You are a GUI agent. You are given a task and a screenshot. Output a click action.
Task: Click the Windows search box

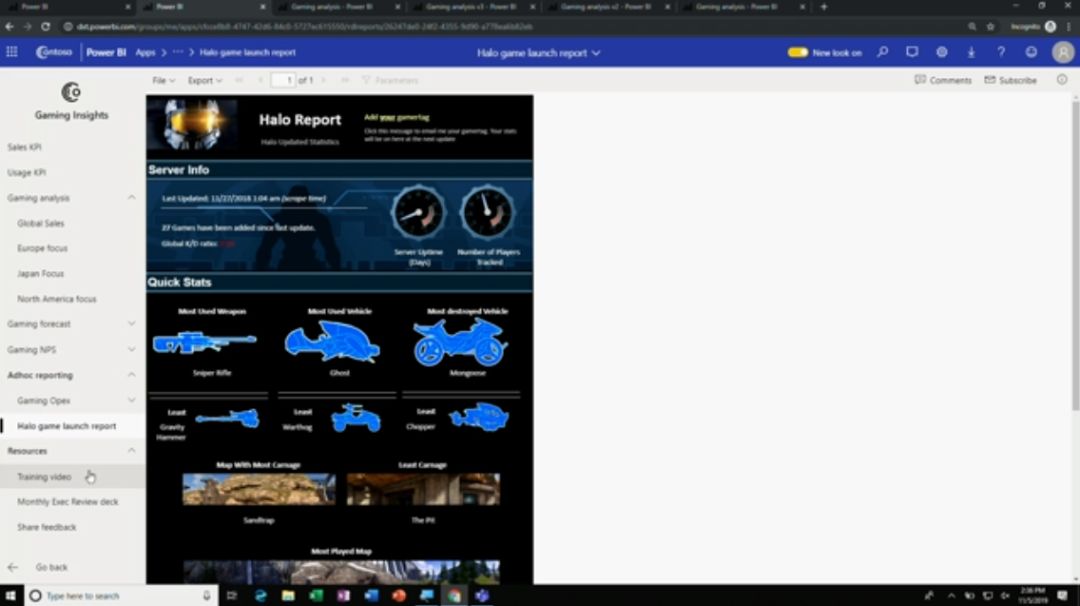121,596
